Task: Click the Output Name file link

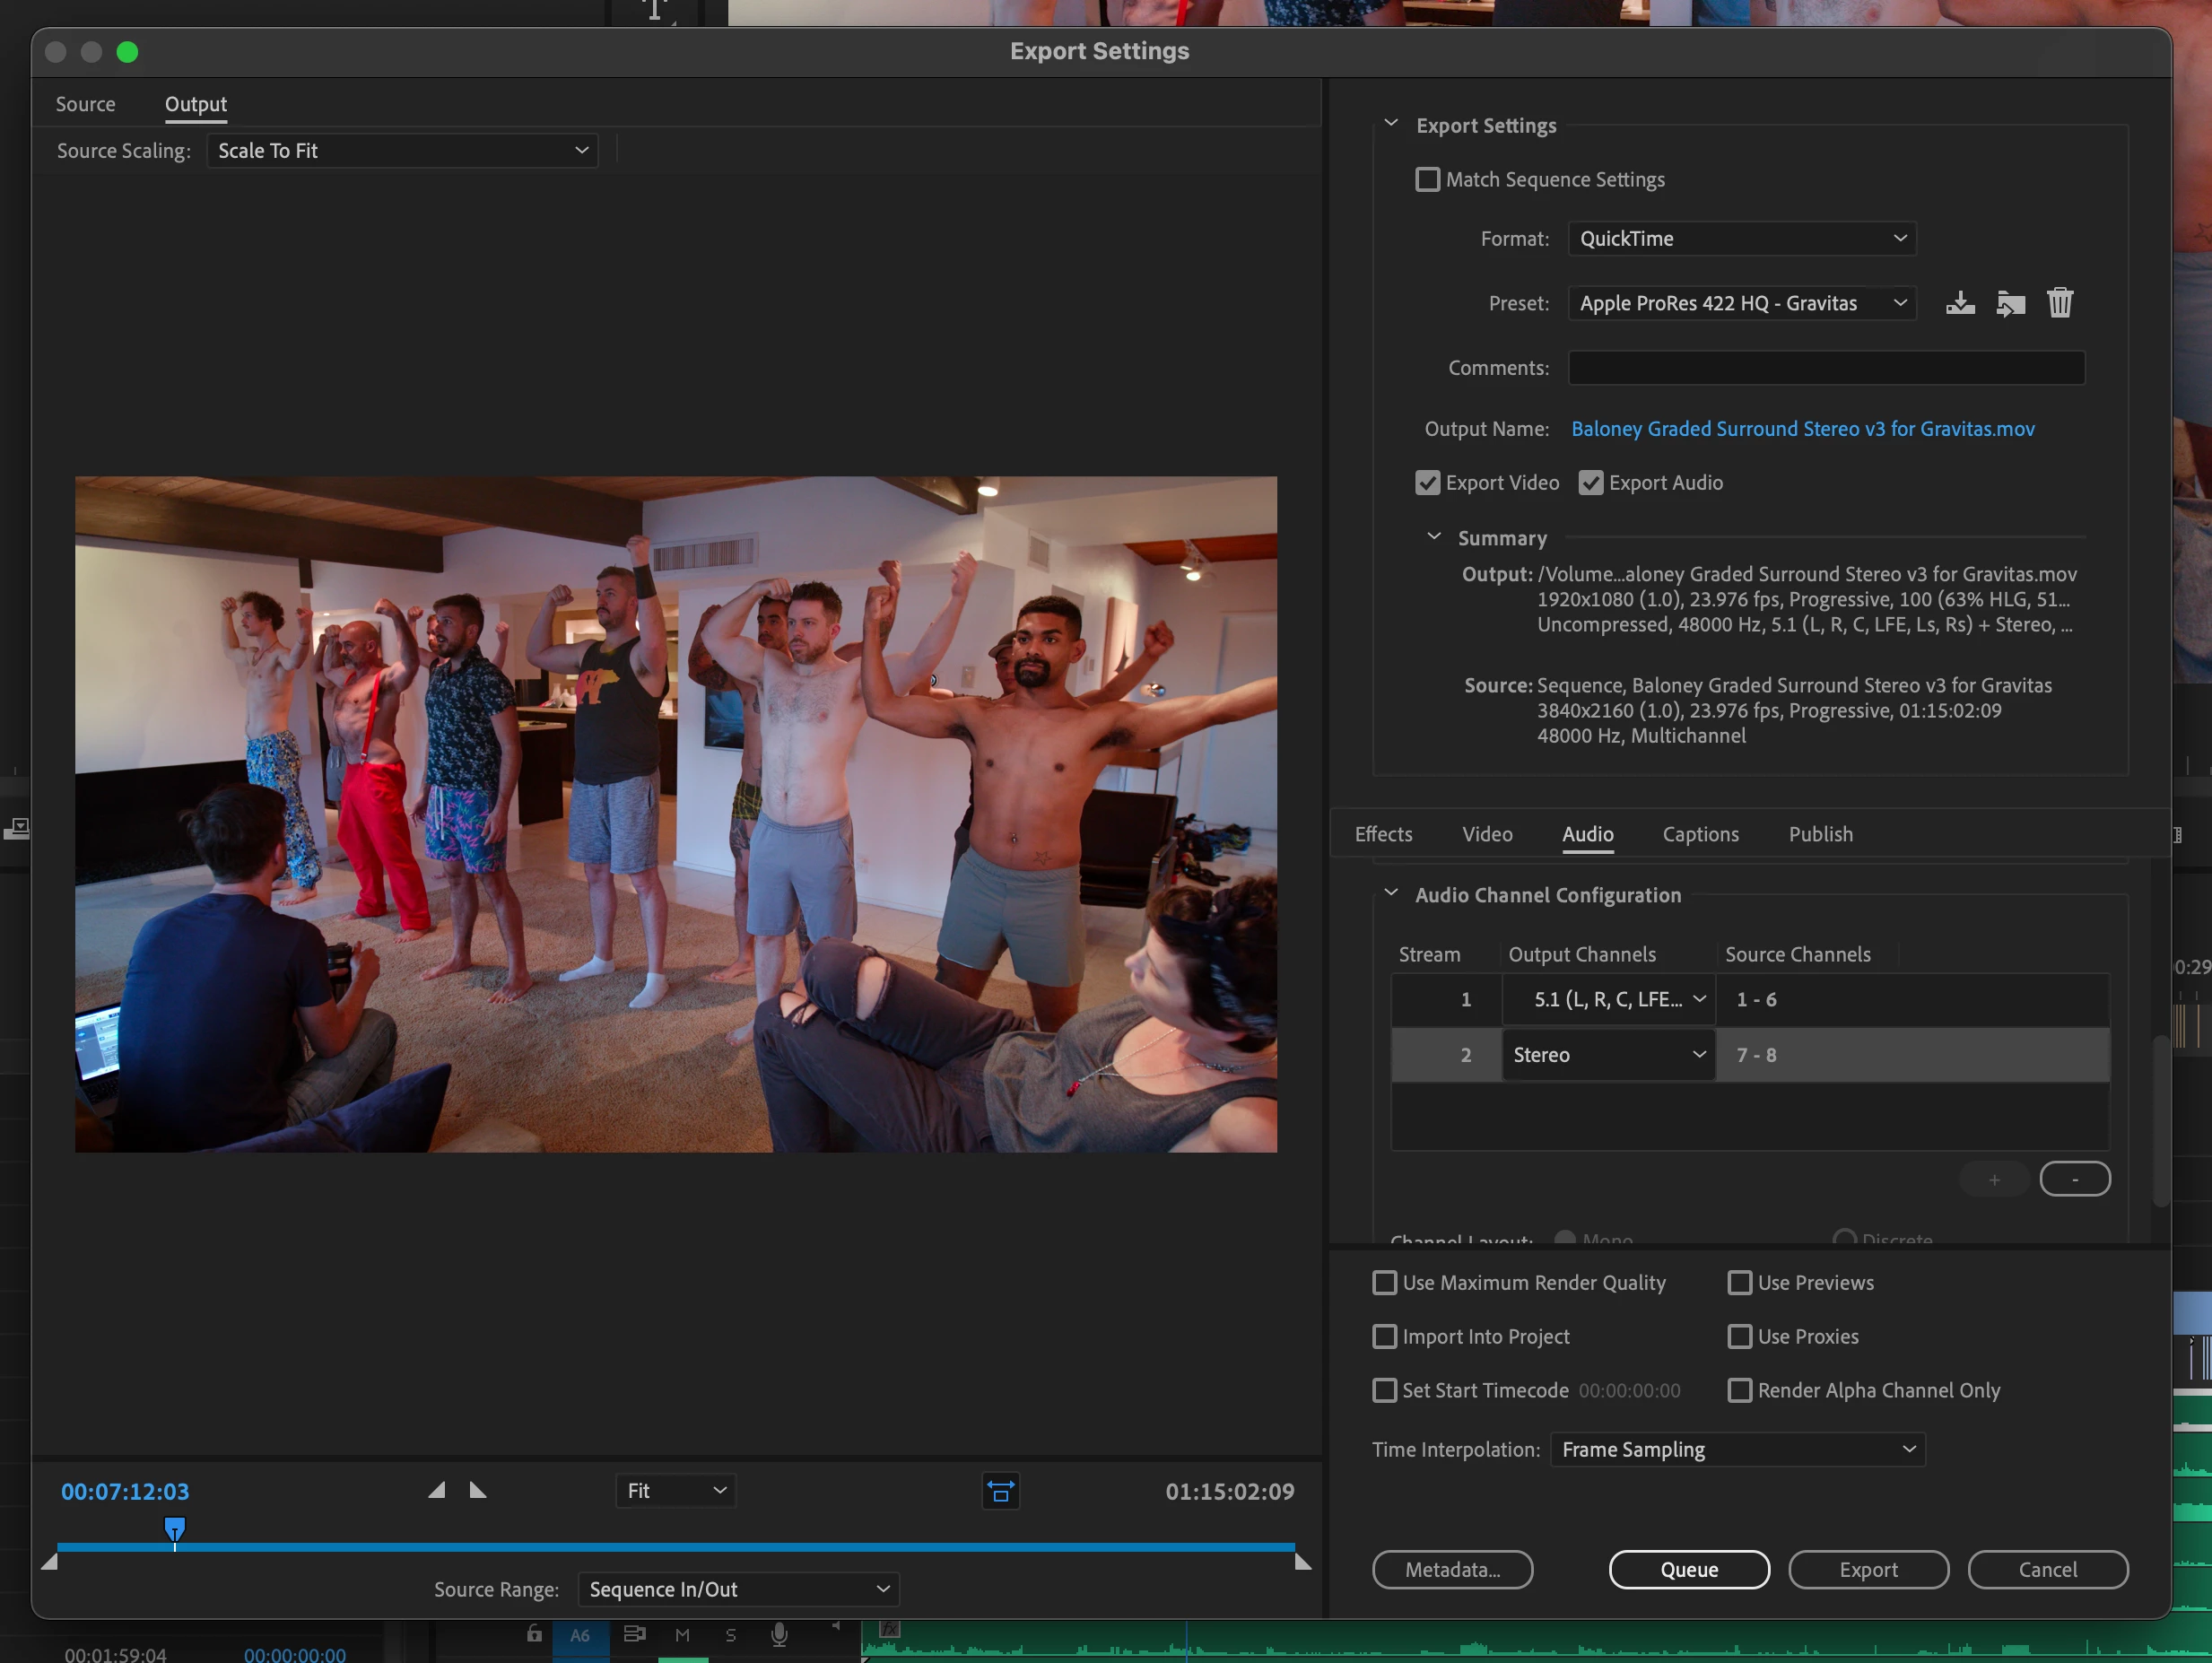Action: [x=1802, y=429]
